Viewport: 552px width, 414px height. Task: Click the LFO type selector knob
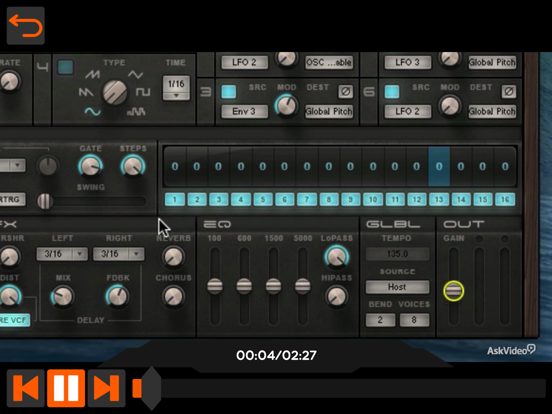(115, 93)
